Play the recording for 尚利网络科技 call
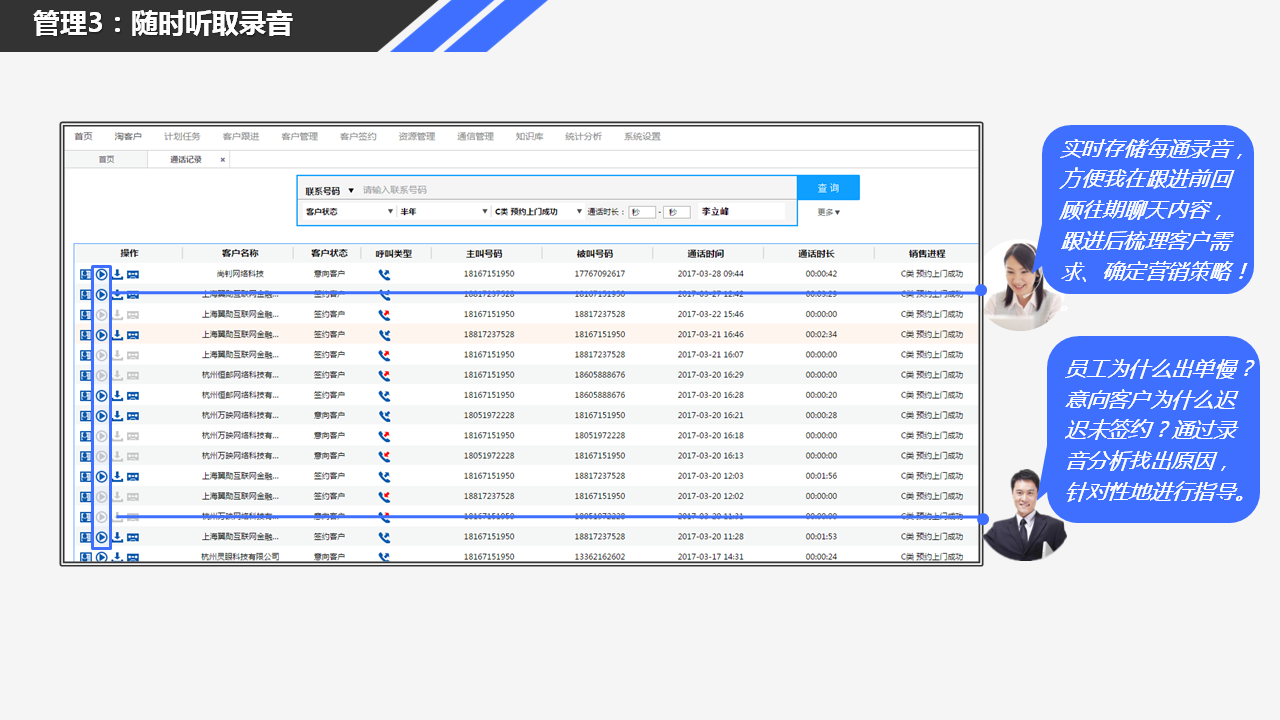Viewport: 1280px width, 720px height. [x=101, y=274]
